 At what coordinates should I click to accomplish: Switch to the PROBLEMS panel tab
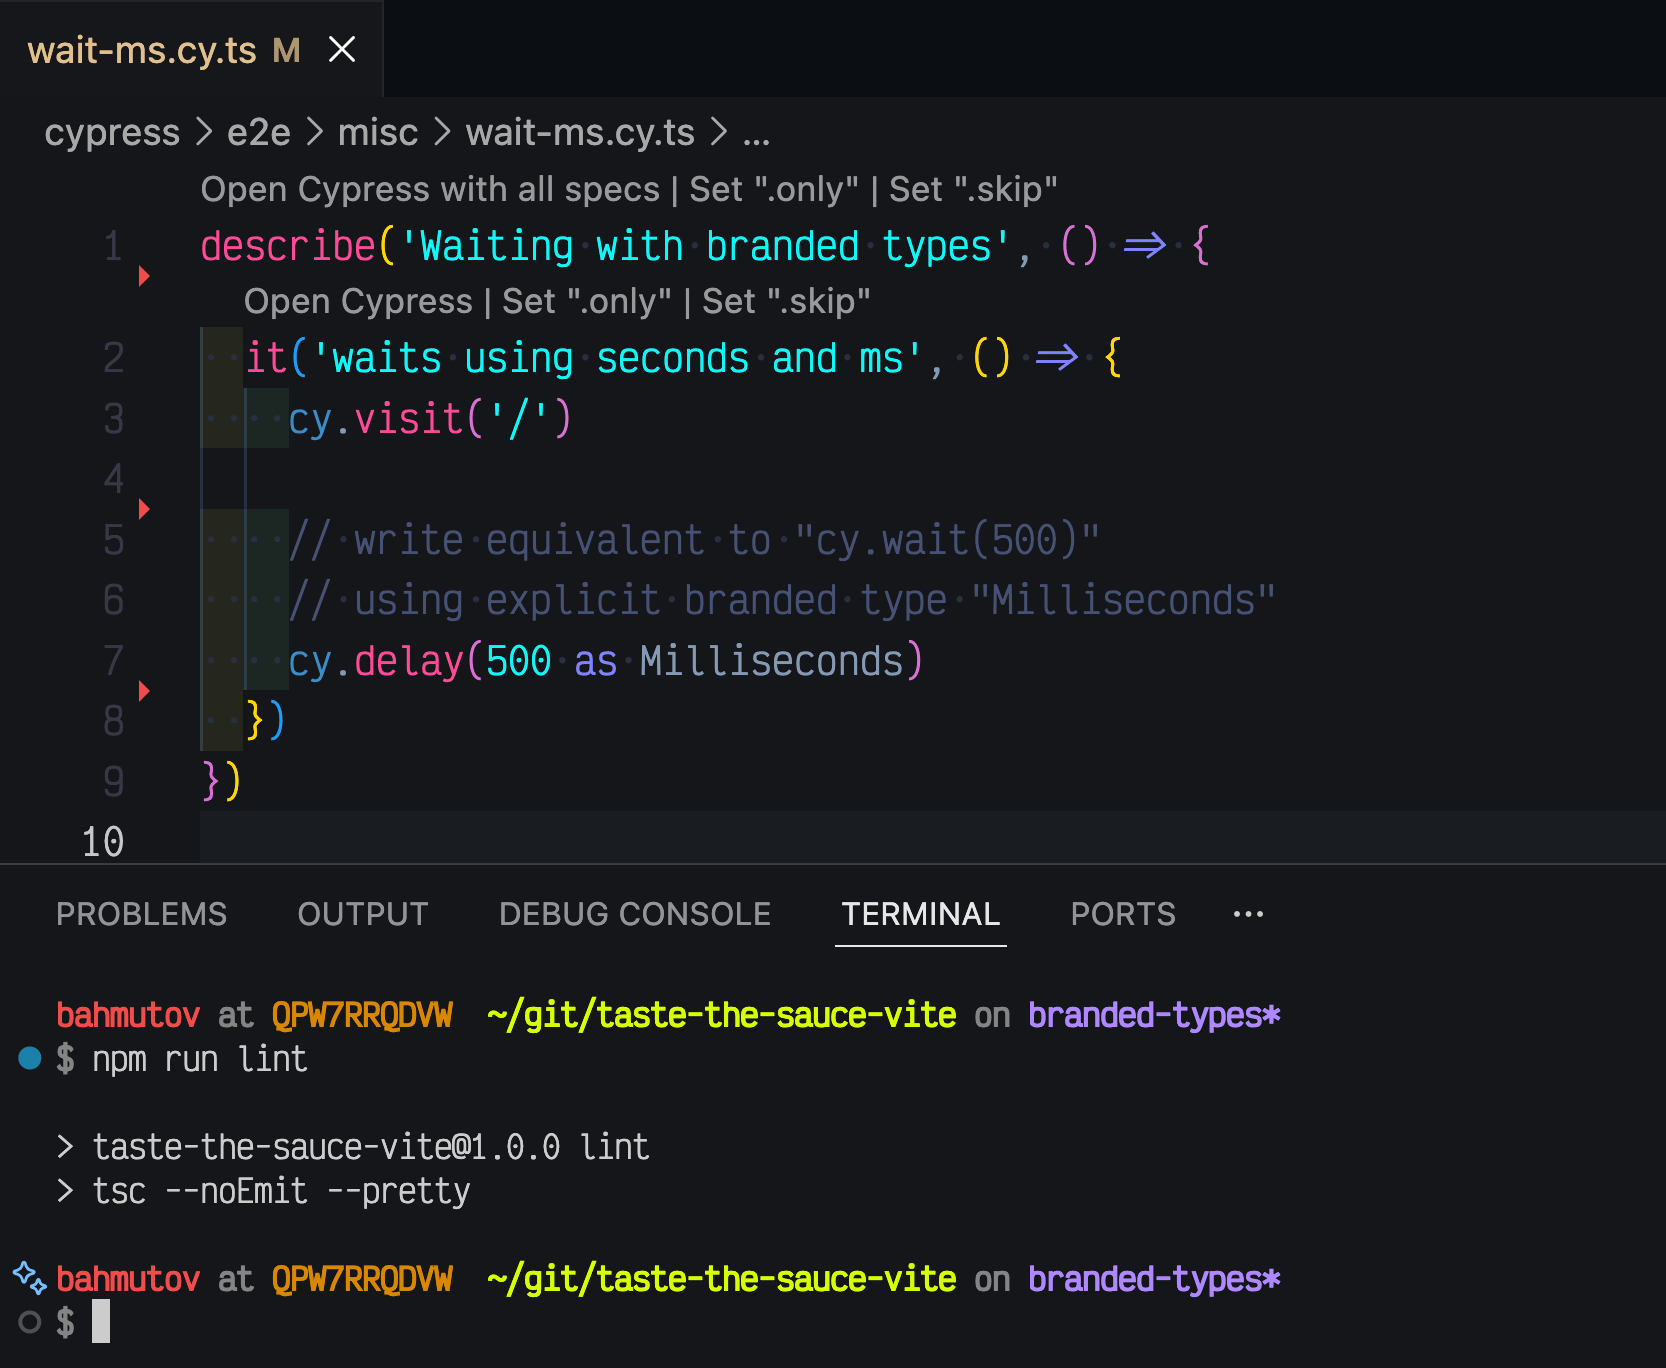(141, 914)
